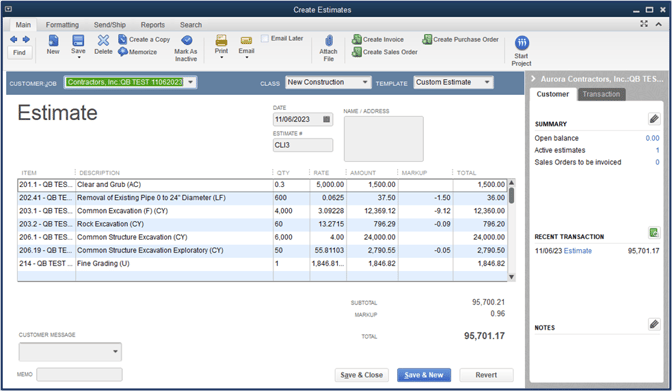Open the date calendar picker

coord(327,119)
